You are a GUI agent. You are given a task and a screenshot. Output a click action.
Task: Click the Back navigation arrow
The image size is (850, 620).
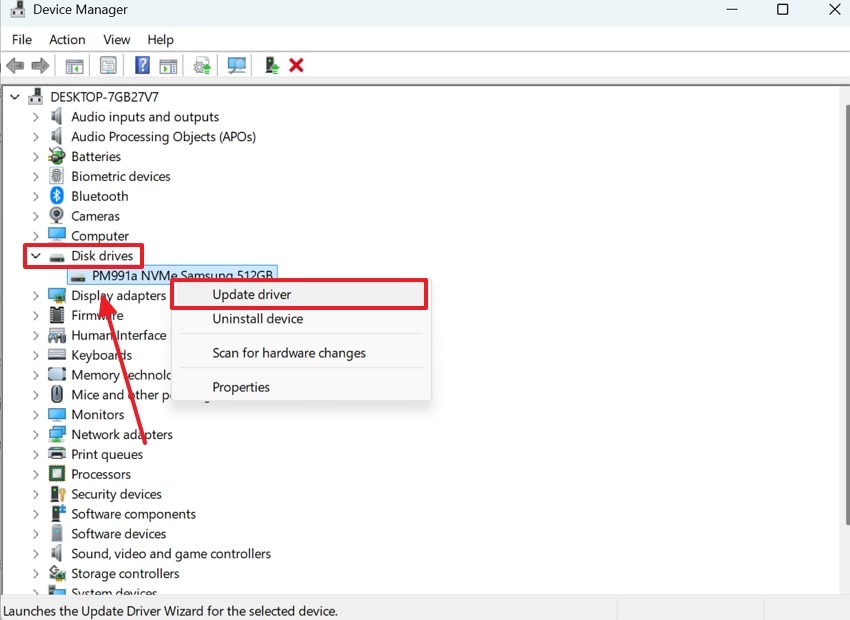pyautogui.click(x=16, y=65)
